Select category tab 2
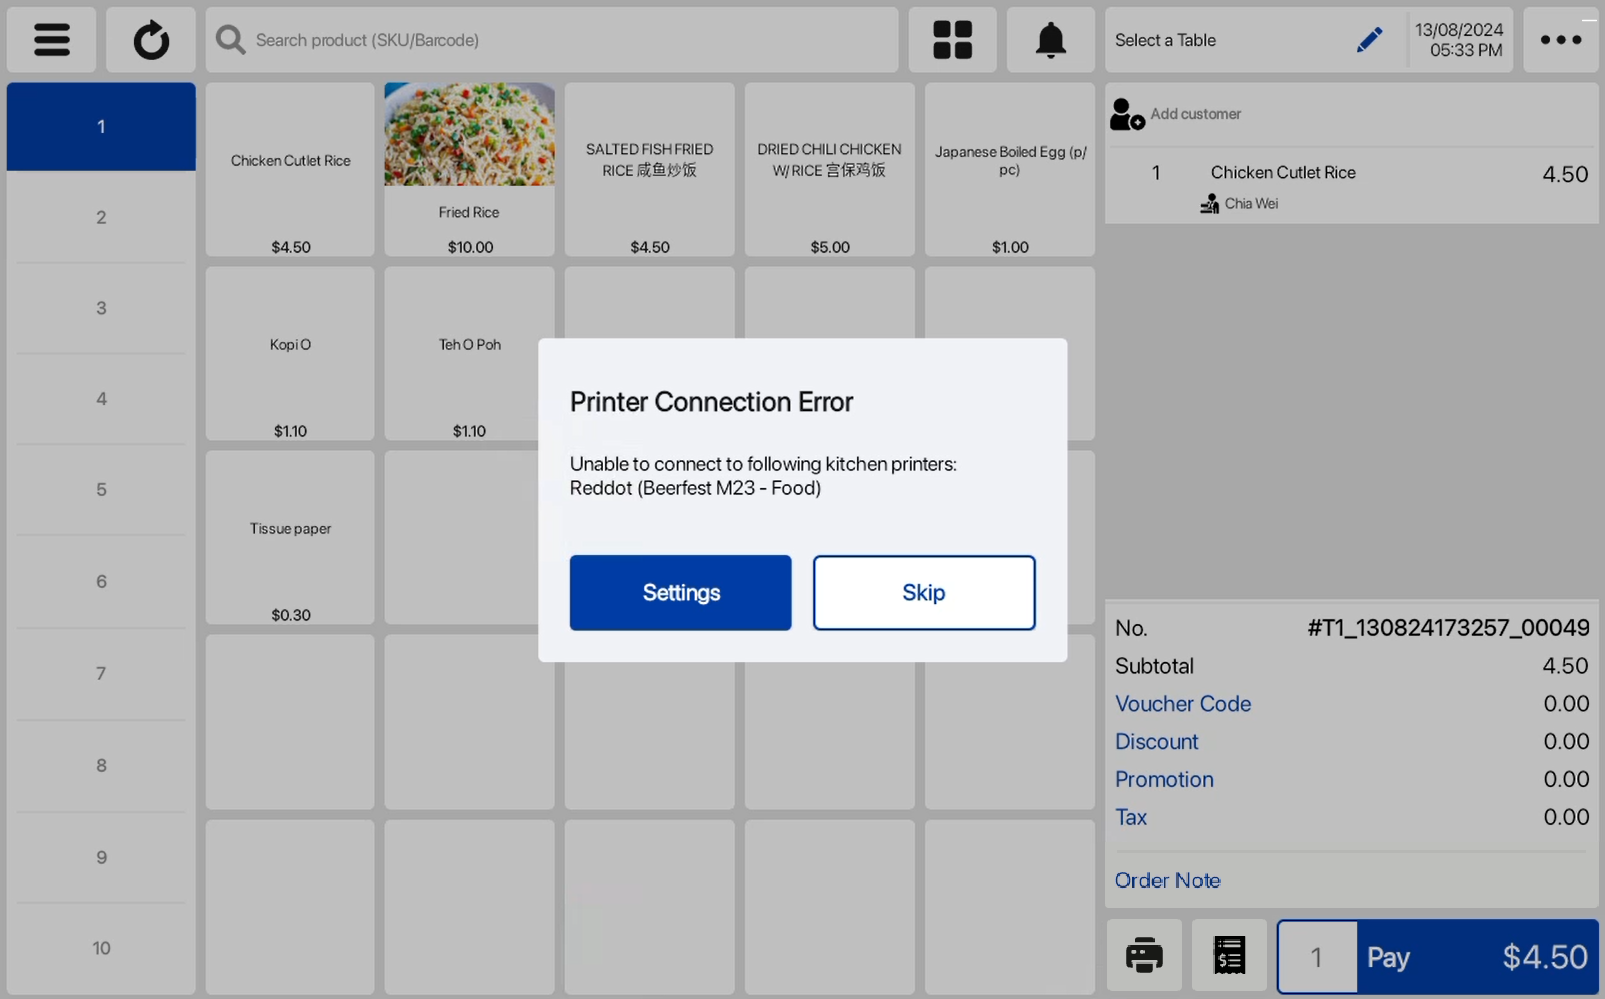The height and width of the screenshot is (999, 1605). (101, 217)
